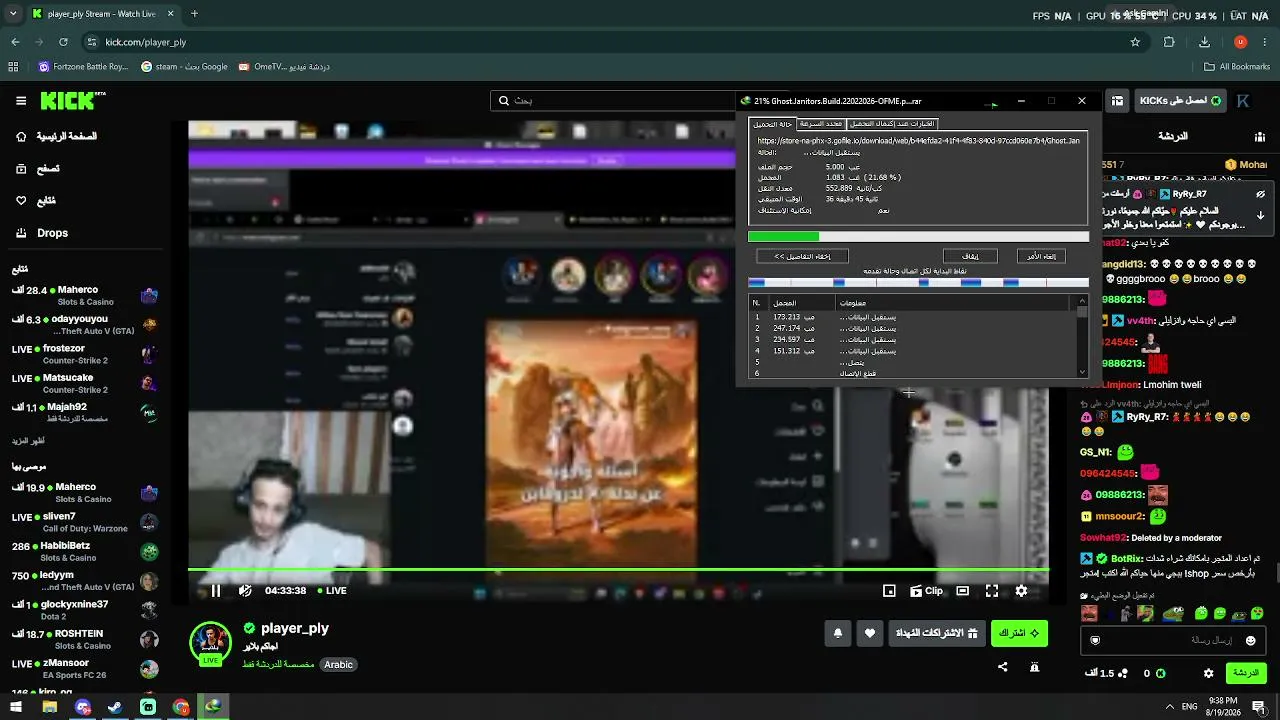Create a Clip of the stream
The width and height of the screenshot is (1280, 720).
926,591
